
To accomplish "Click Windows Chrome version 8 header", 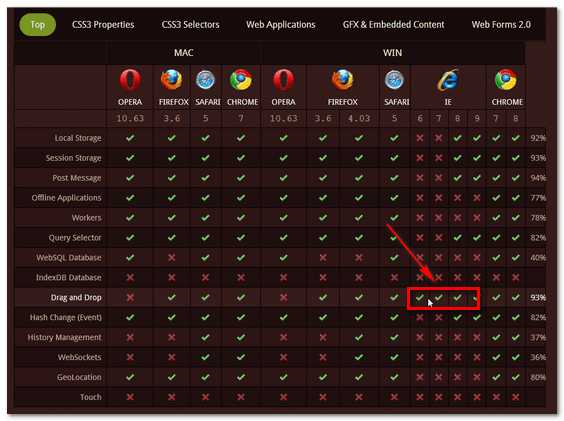I will pos(515,118).
